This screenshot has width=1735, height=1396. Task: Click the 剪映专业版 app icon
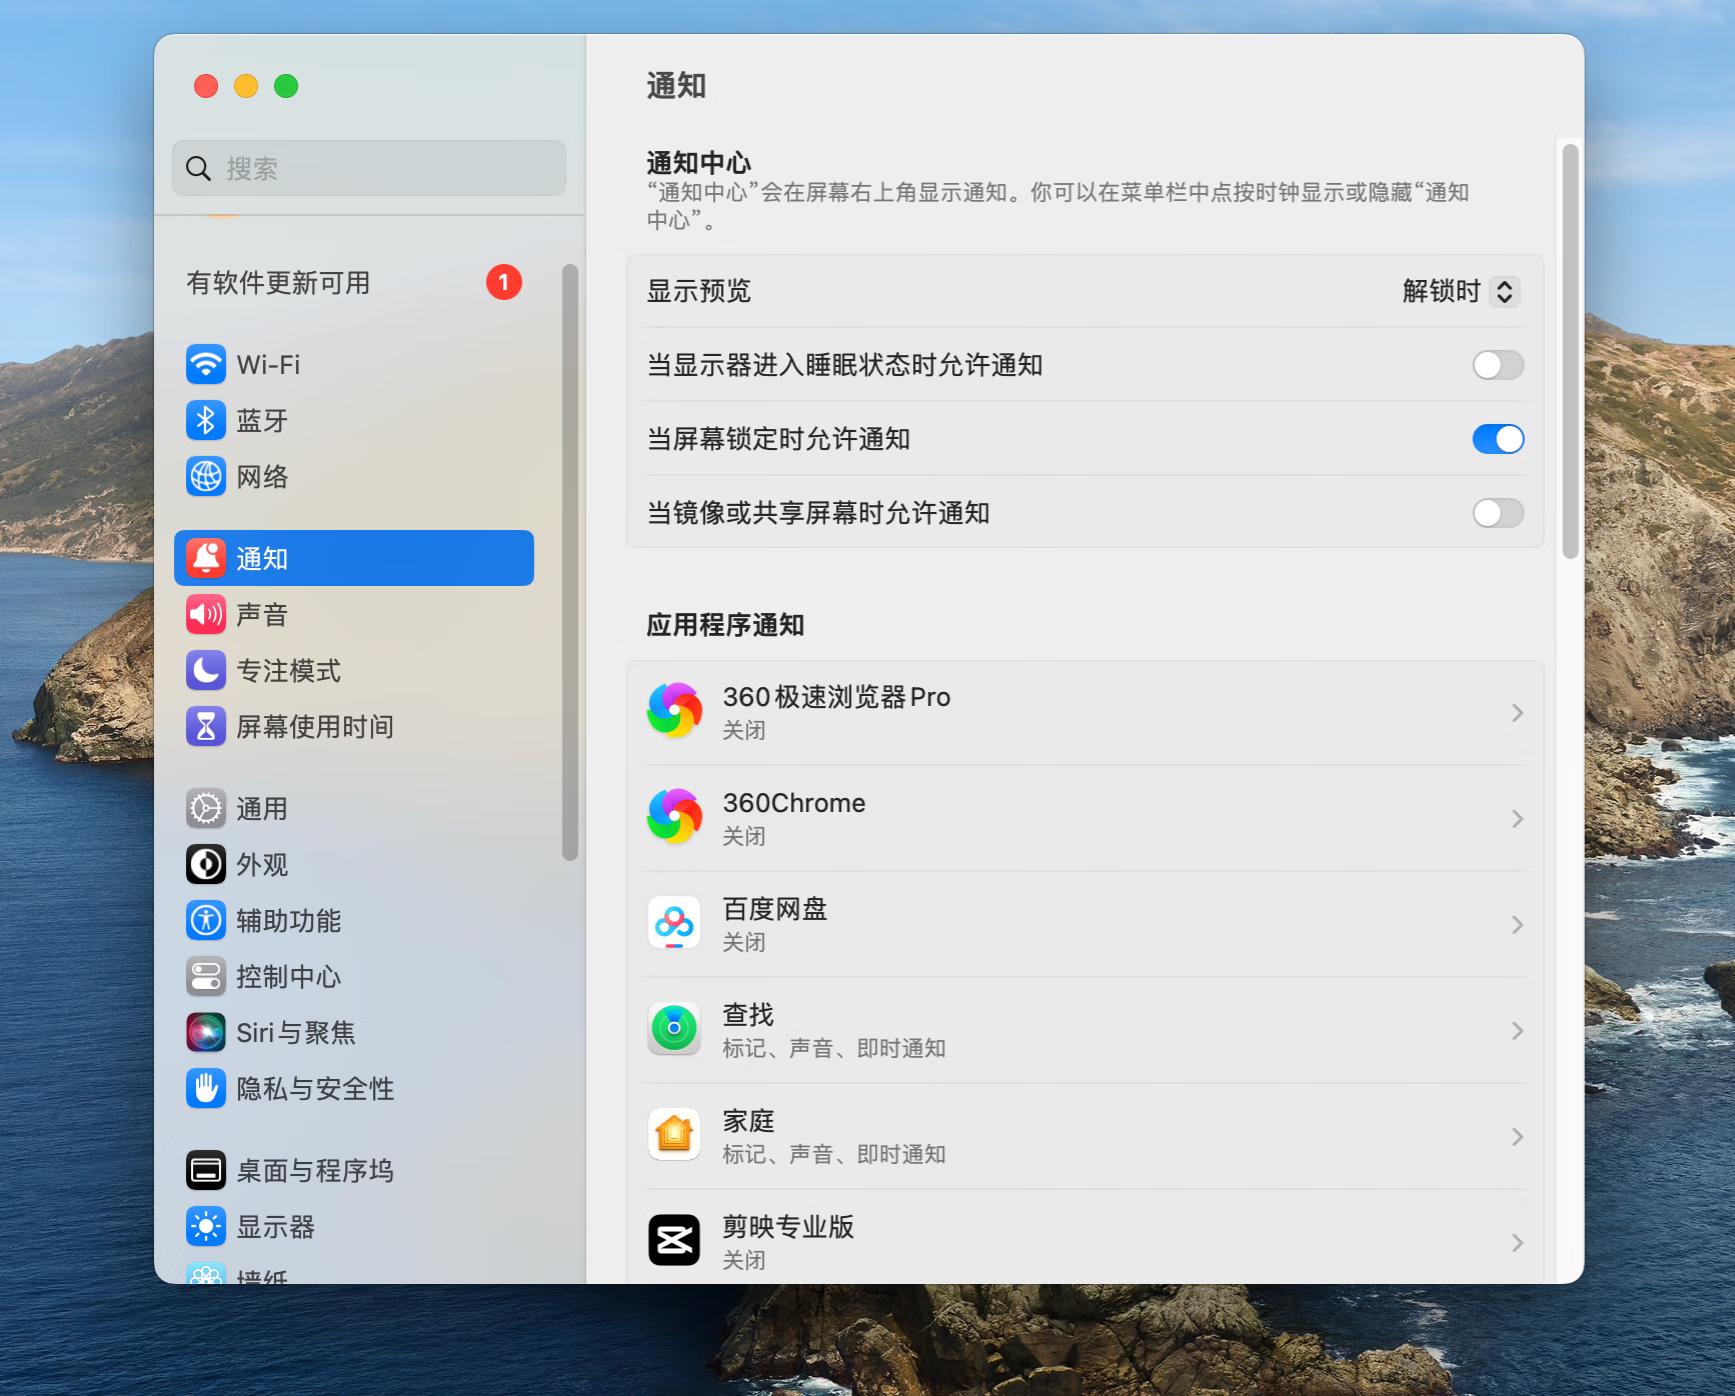click(x=674, y=1239)
